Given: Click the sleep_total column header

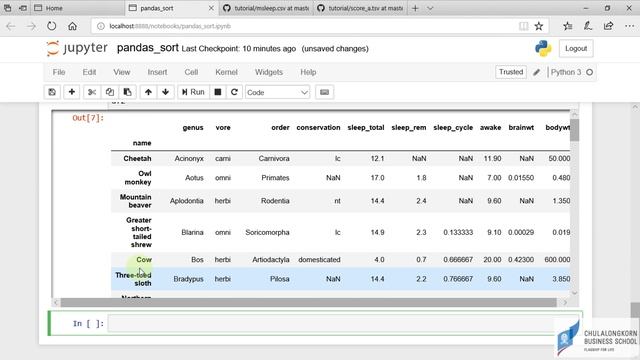Looking at the screenshot, I should coord(366,128).
